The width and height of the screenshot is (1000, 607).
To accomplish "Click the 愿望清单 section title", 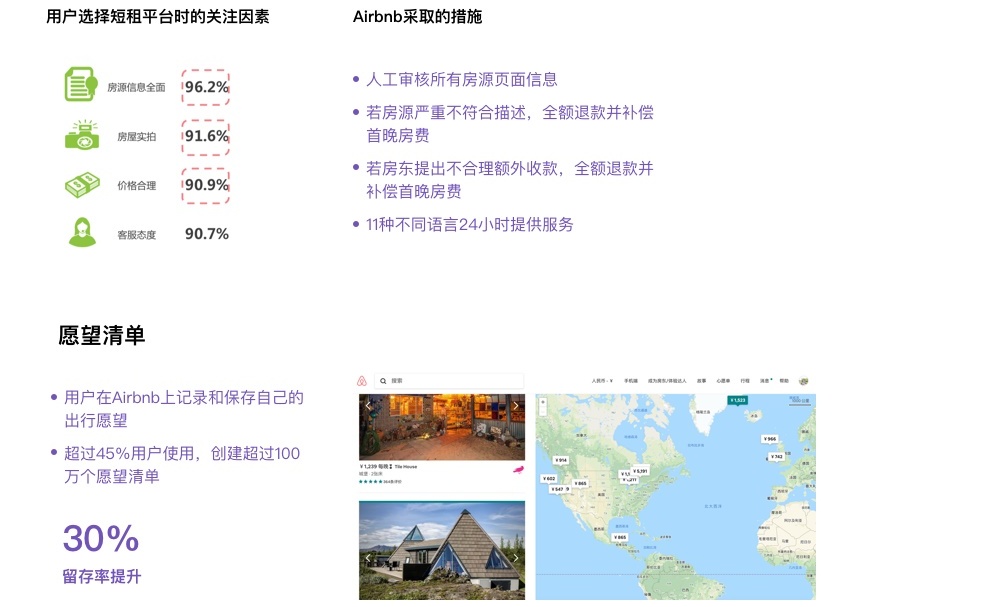I will coord(101,335).
